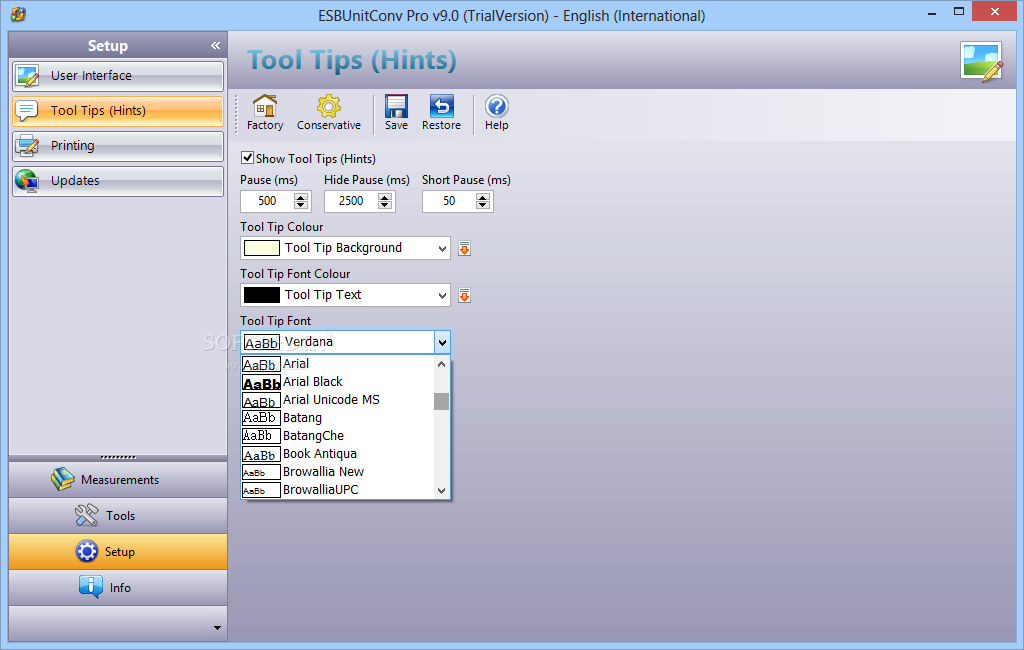Click the Save floppy disk icon
The width and height of the screenshot is (1024, 650).
[396, 106]
